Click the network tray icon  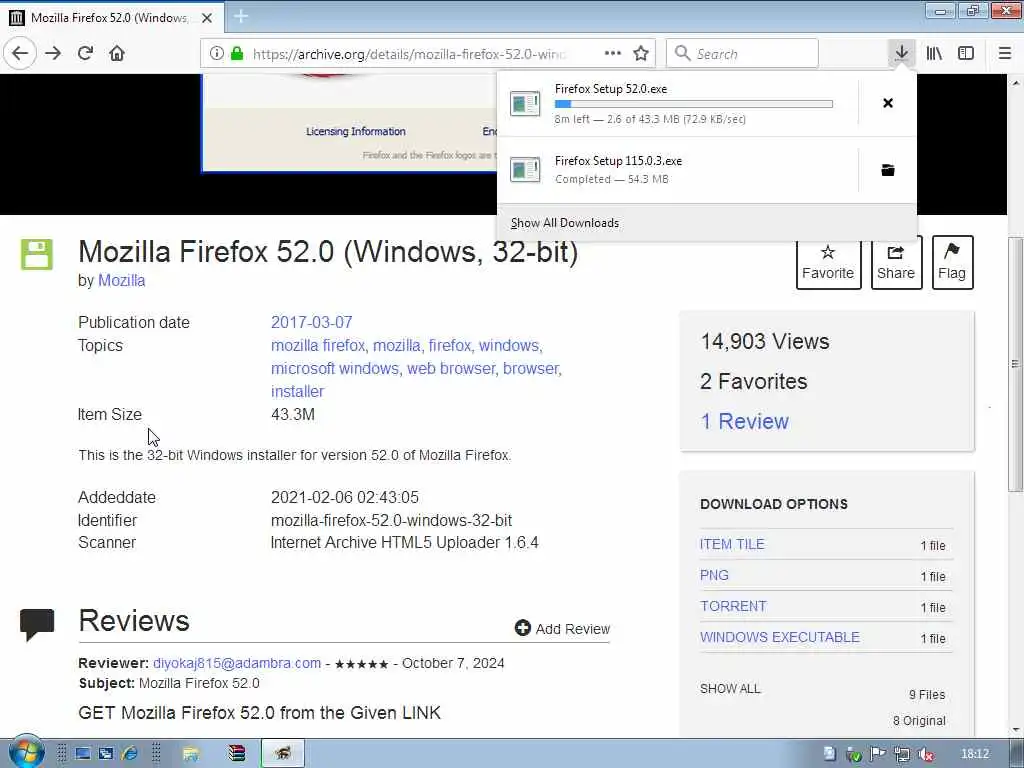[902, 754]
